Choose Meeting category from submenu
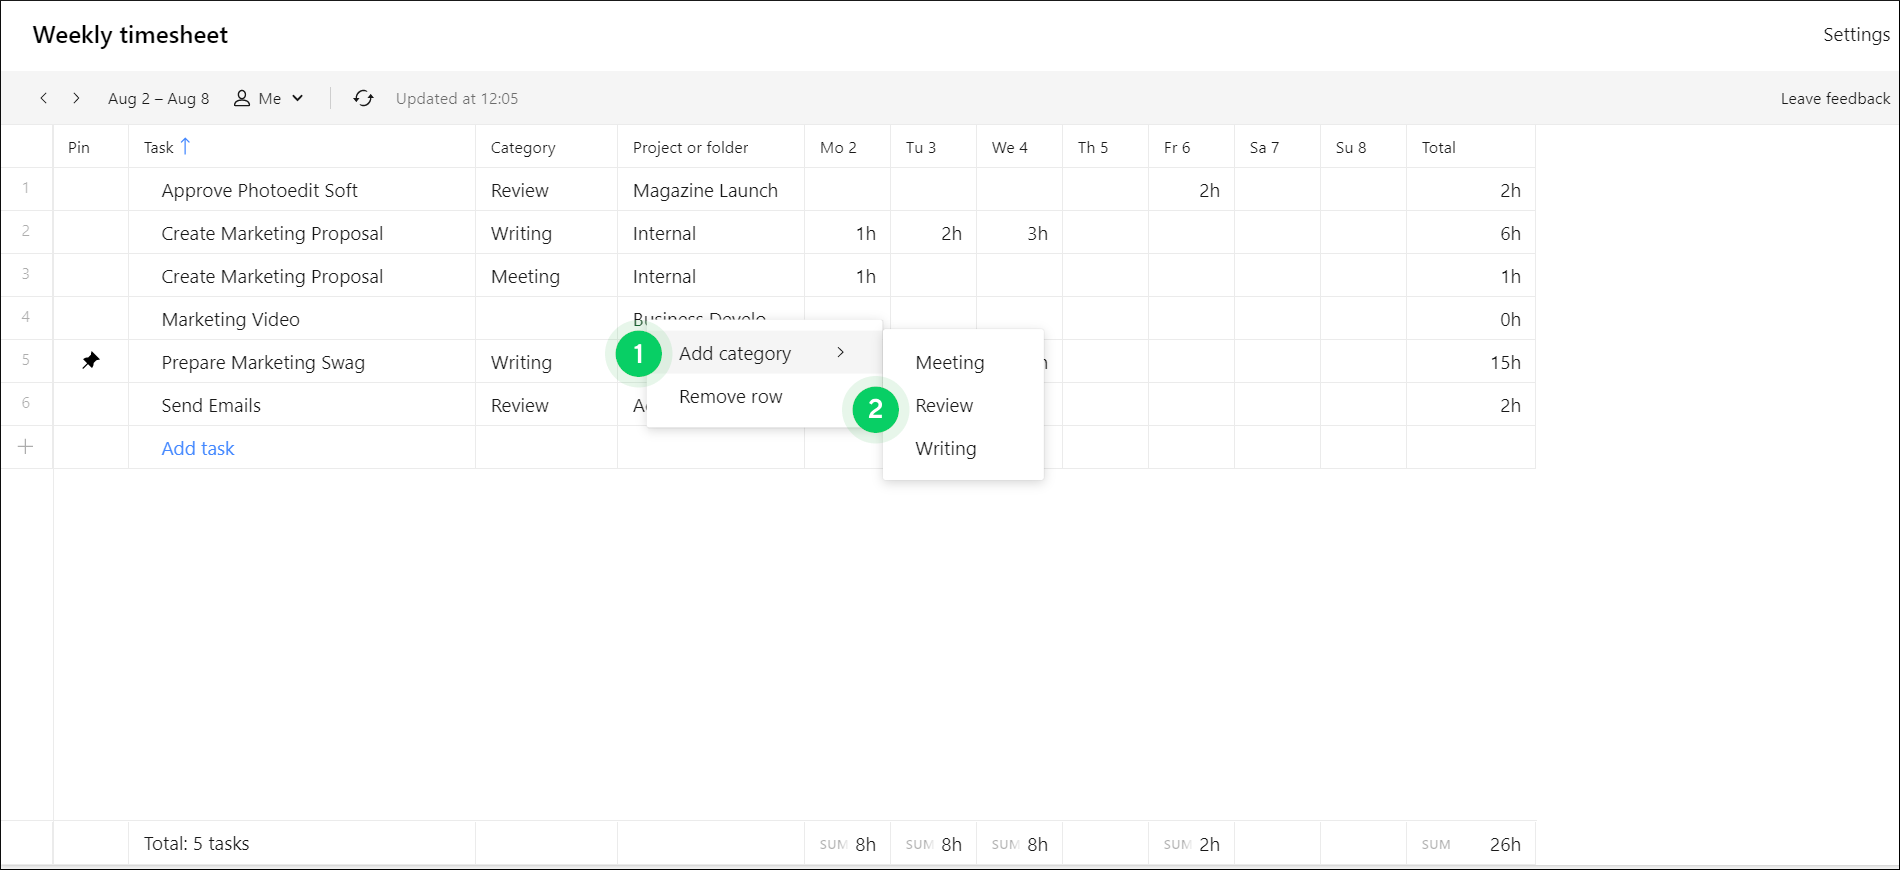Viewport: 1900px width, 870px height. (949, 362)
